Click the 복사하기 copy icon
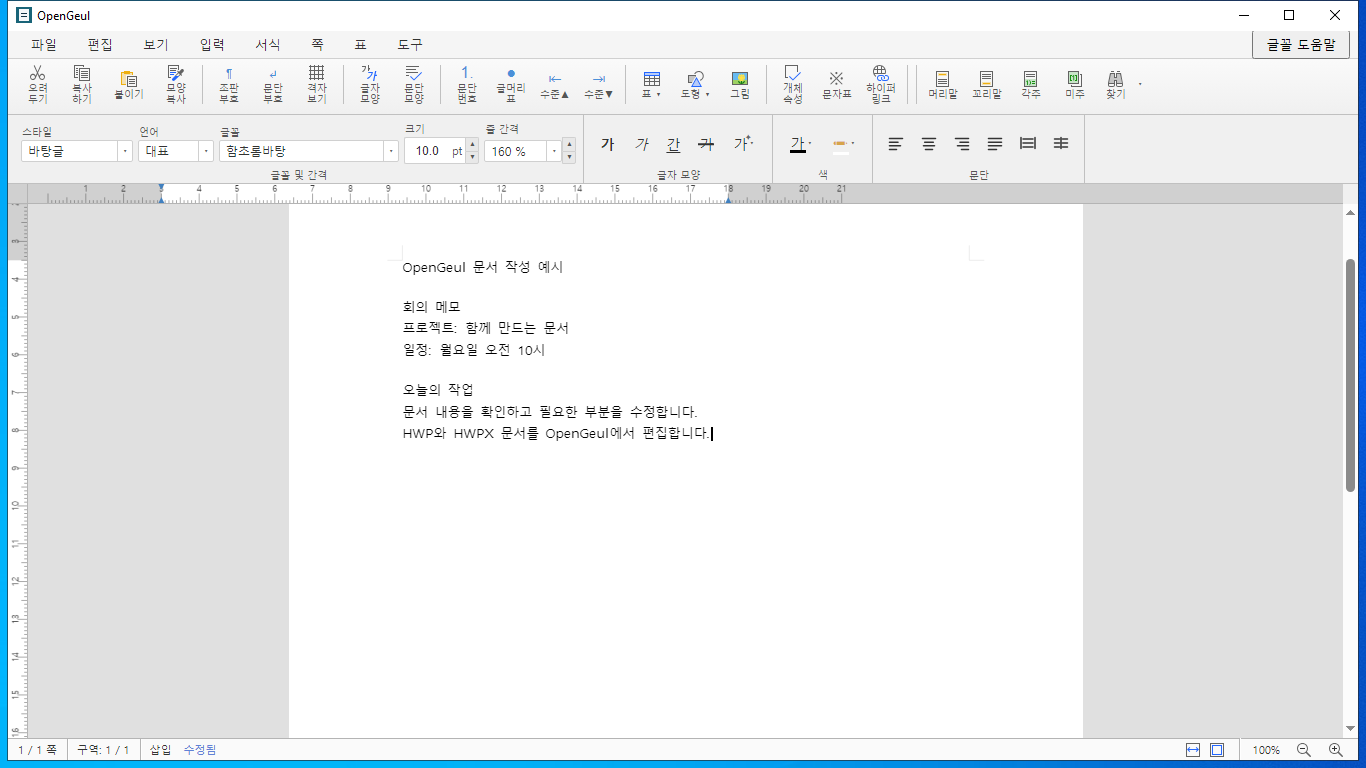The image size is (1366, 768). tap(82, 84)
